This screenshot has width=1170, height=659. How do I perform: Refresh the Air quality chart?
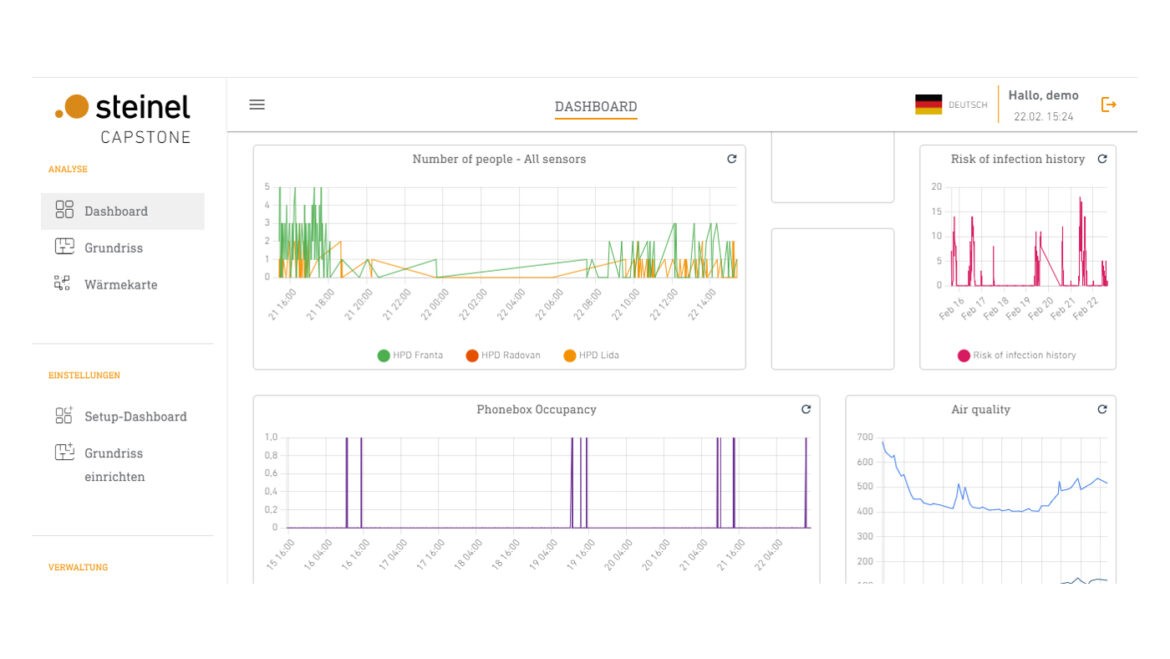[1102, 409]
